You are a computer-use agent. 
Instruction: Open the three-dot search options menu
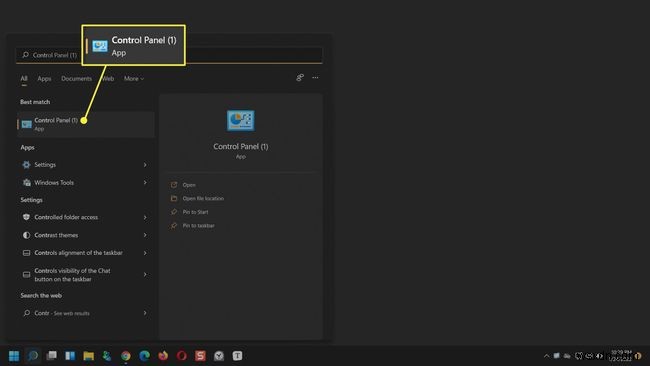click(x=315, y=78)
